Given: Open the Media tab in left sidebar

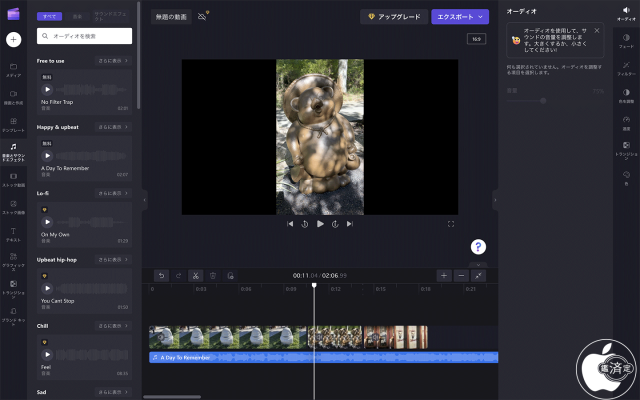Looking at the screenshot, I should pos(14,70).
